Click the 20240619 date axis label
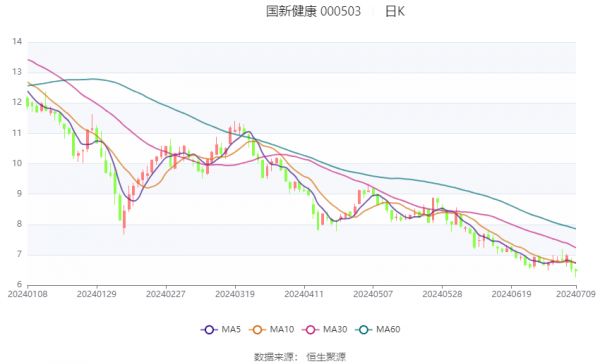 pyautogui.click(x=511, y=294)
